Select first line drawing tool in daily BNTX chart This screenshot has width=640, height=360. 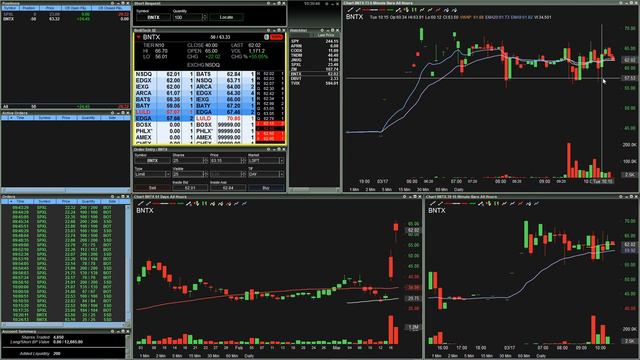pos(140,203)
